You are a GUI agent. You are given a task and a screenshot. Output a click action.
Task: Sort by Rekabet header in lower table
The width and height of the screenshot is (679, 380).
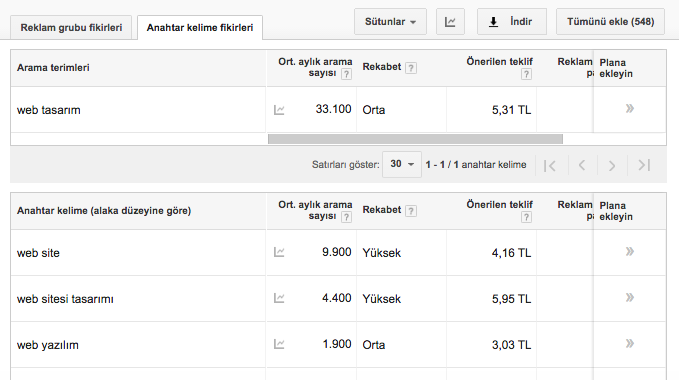(382, 210)
